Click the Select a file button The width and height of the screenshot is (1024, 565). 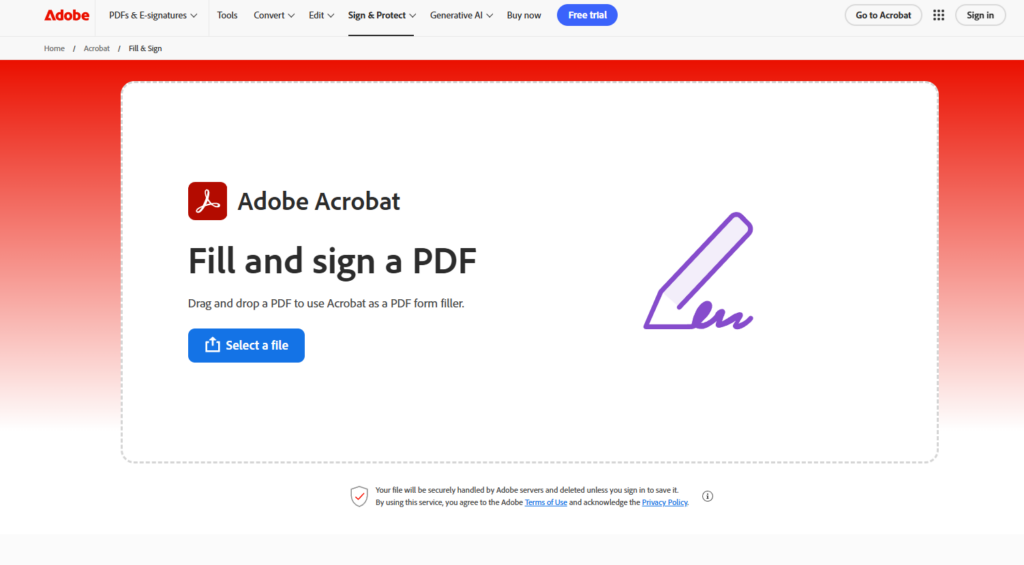tap(246, 345)
